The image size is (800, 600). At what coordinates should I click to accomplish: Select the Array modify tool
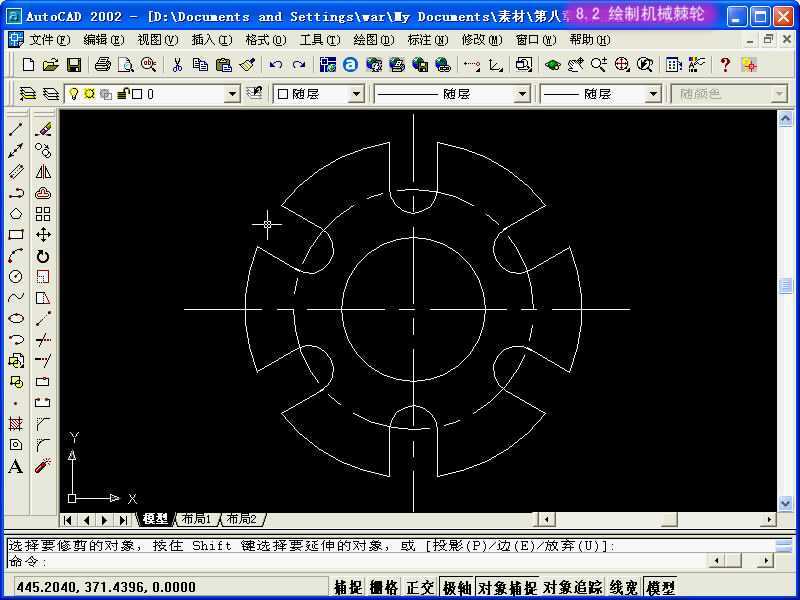tap(43, 214)
